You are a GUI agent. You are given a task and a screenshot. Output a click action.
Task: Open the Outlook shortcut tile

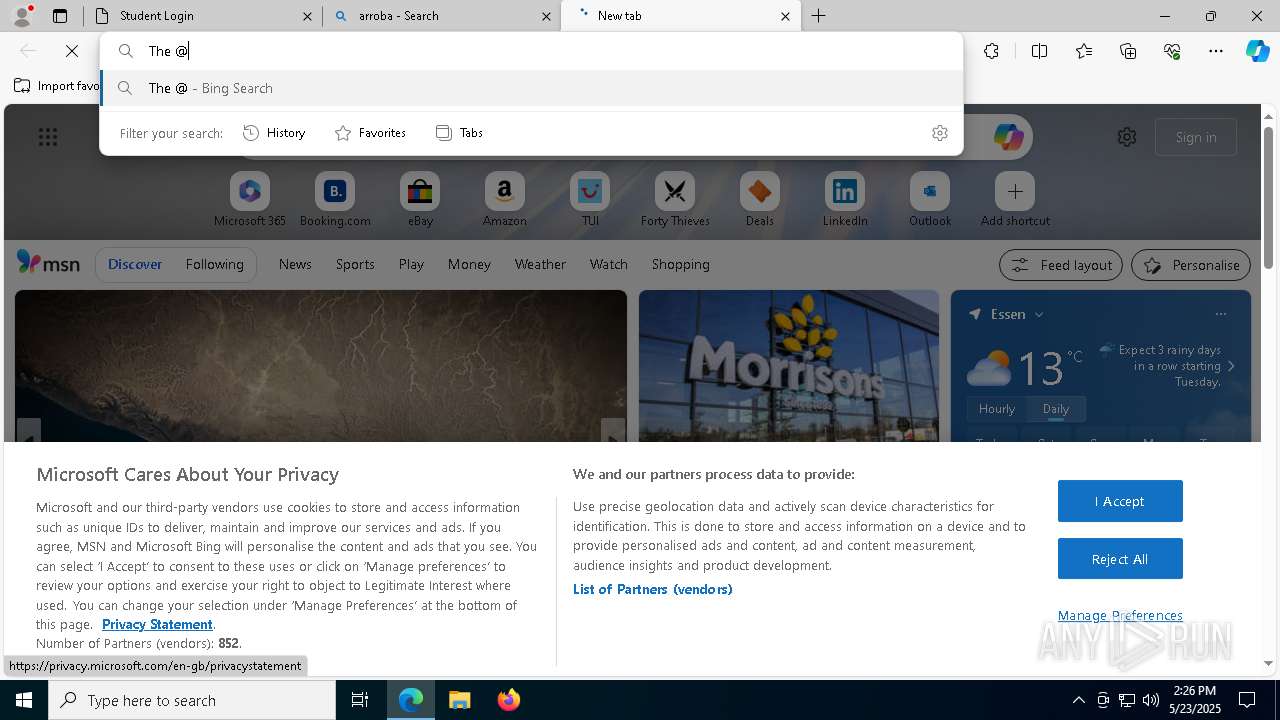(930, 199)
